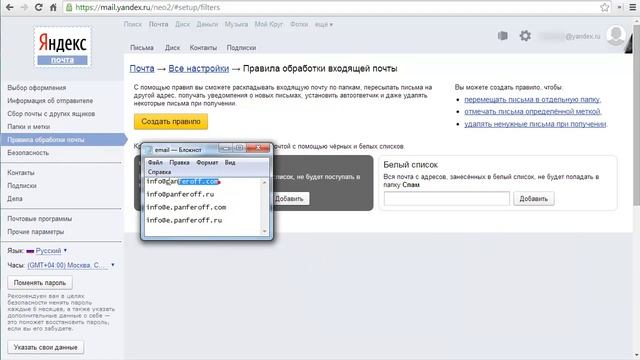Click the account email @yandex.ru
Image resolution: width=640 pixels, height=360 pixels.
(x=570, y=36)
